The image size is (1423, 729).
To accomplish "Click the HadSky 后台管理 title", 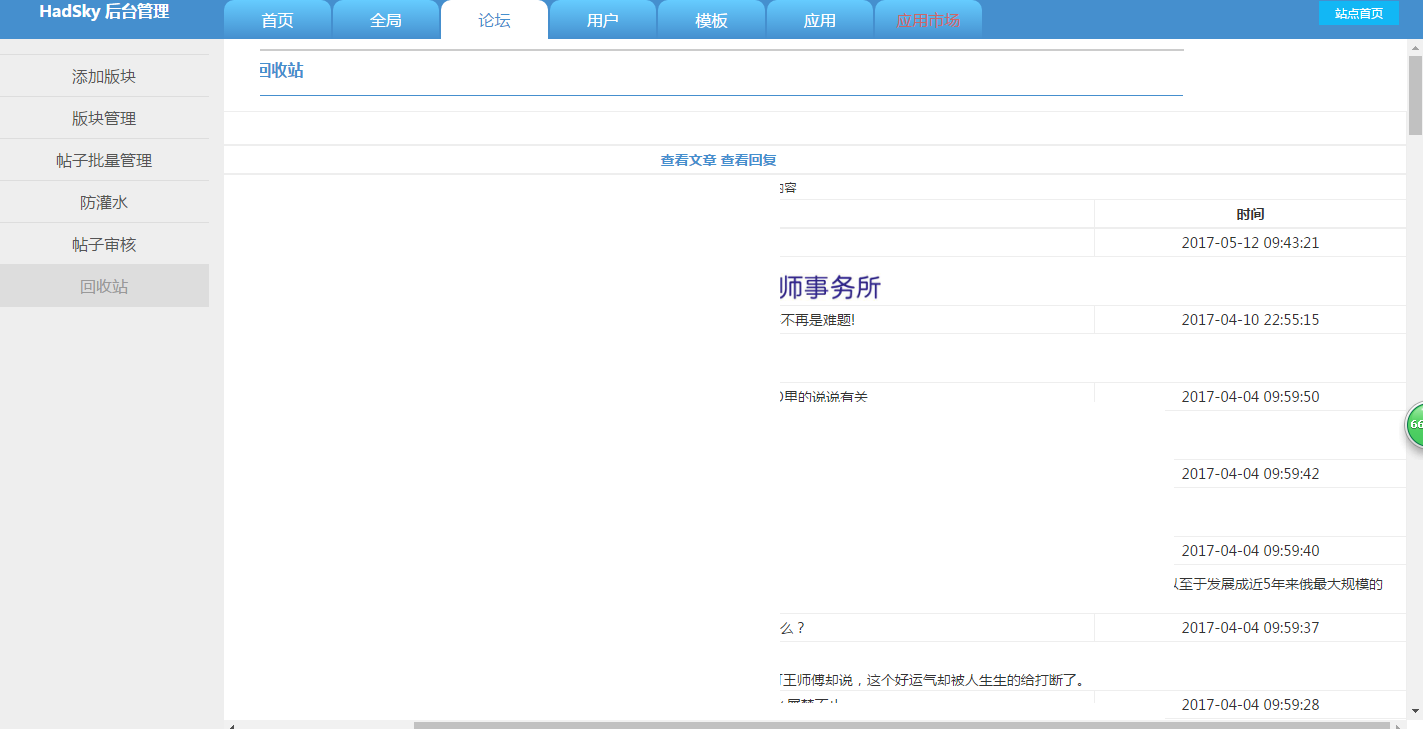I will (104, 12).
